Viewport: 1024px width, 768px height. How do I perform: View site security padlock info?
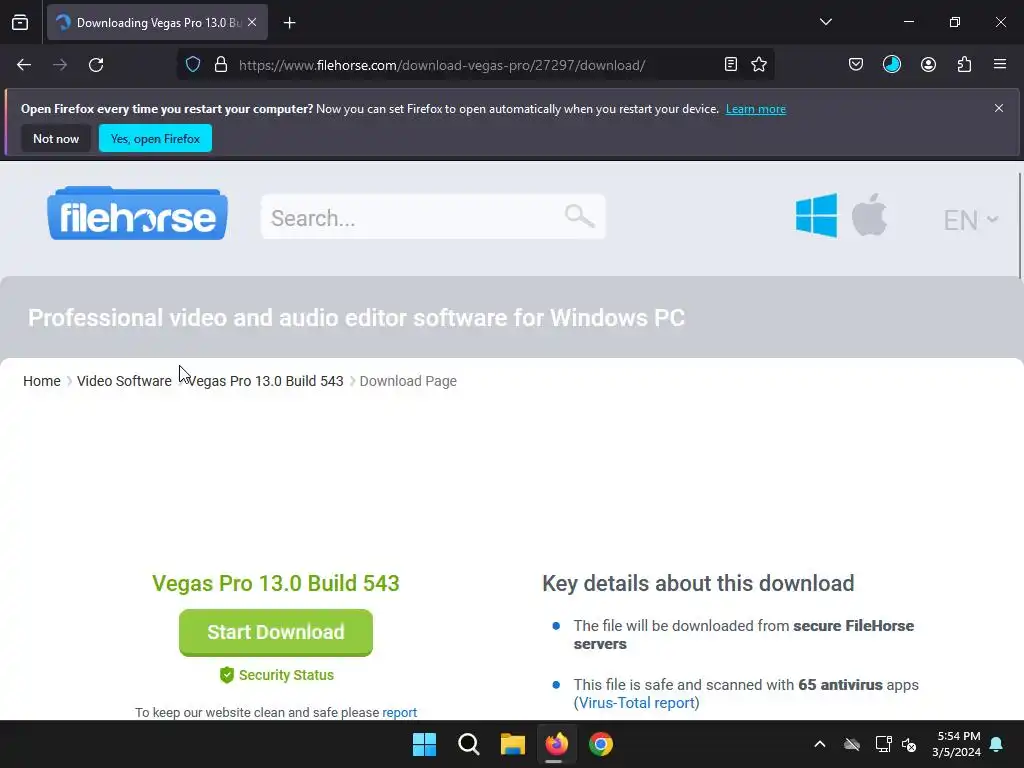pyautogui.click(x=221, y=65)
